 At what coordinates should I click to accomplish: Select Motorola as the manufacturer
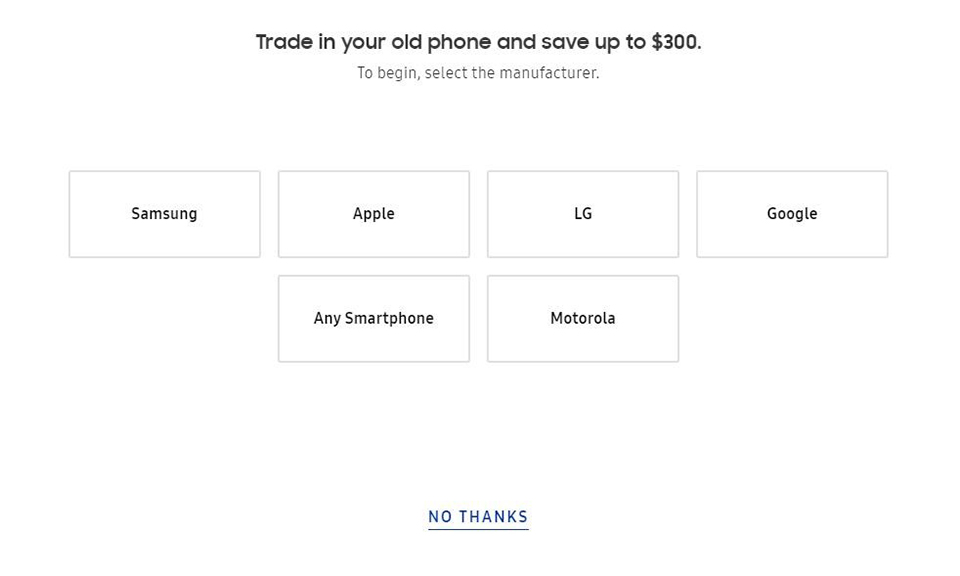583,319
